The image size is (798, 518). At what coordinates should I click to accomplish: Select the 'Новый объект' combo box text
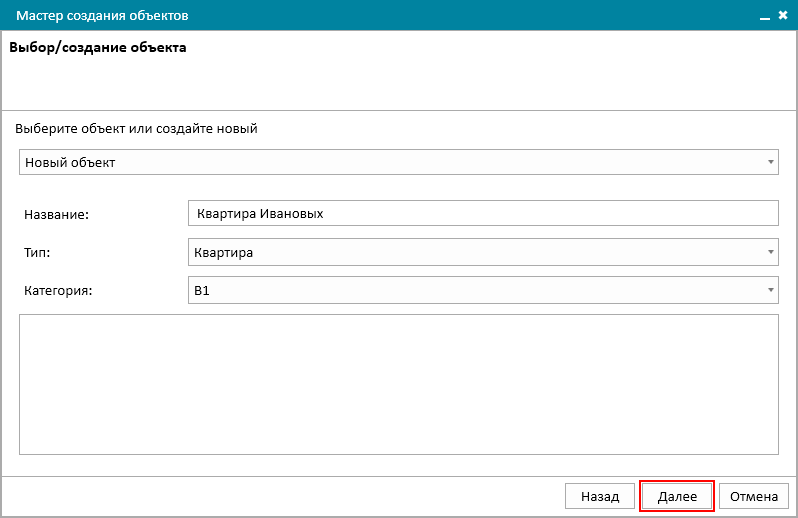coord(70,162)
